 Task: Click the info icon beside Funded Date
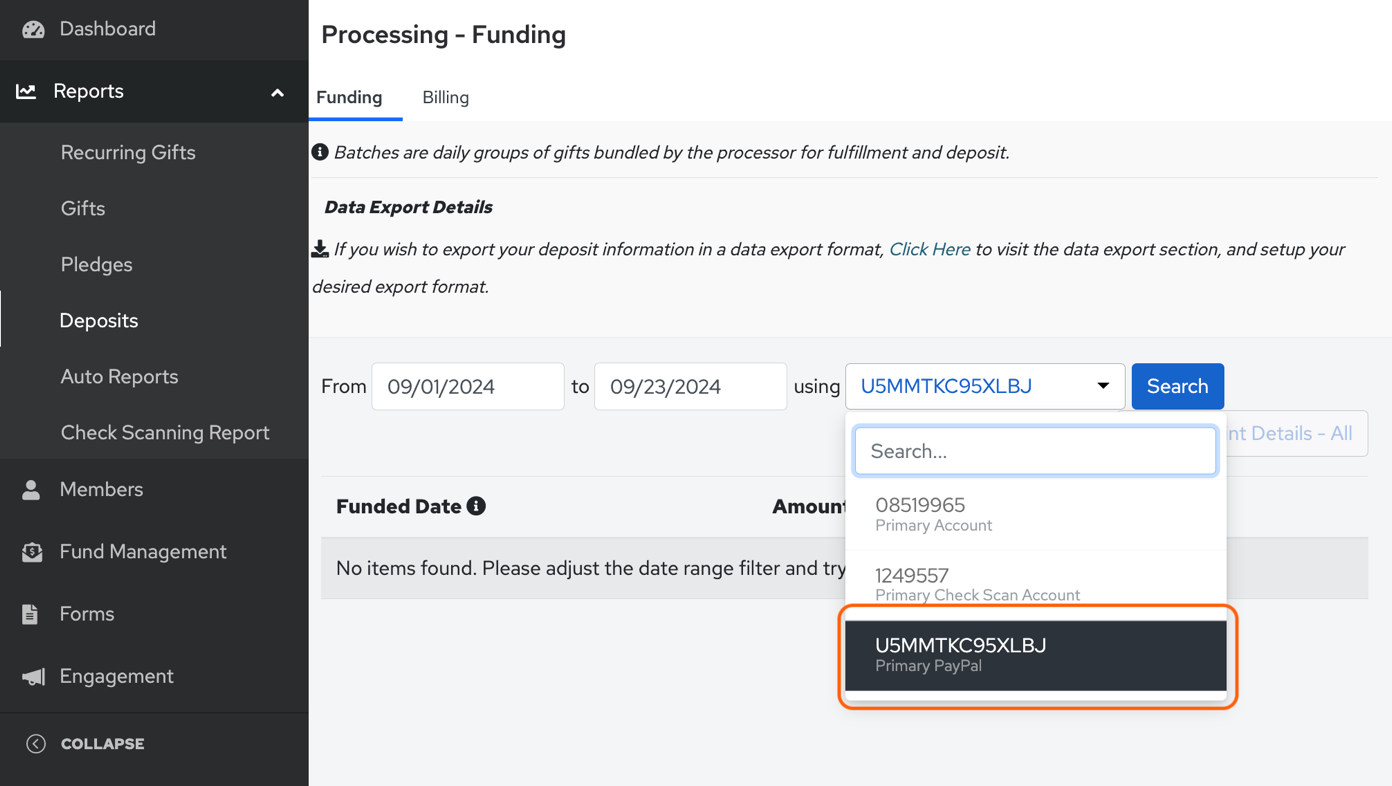475,506
